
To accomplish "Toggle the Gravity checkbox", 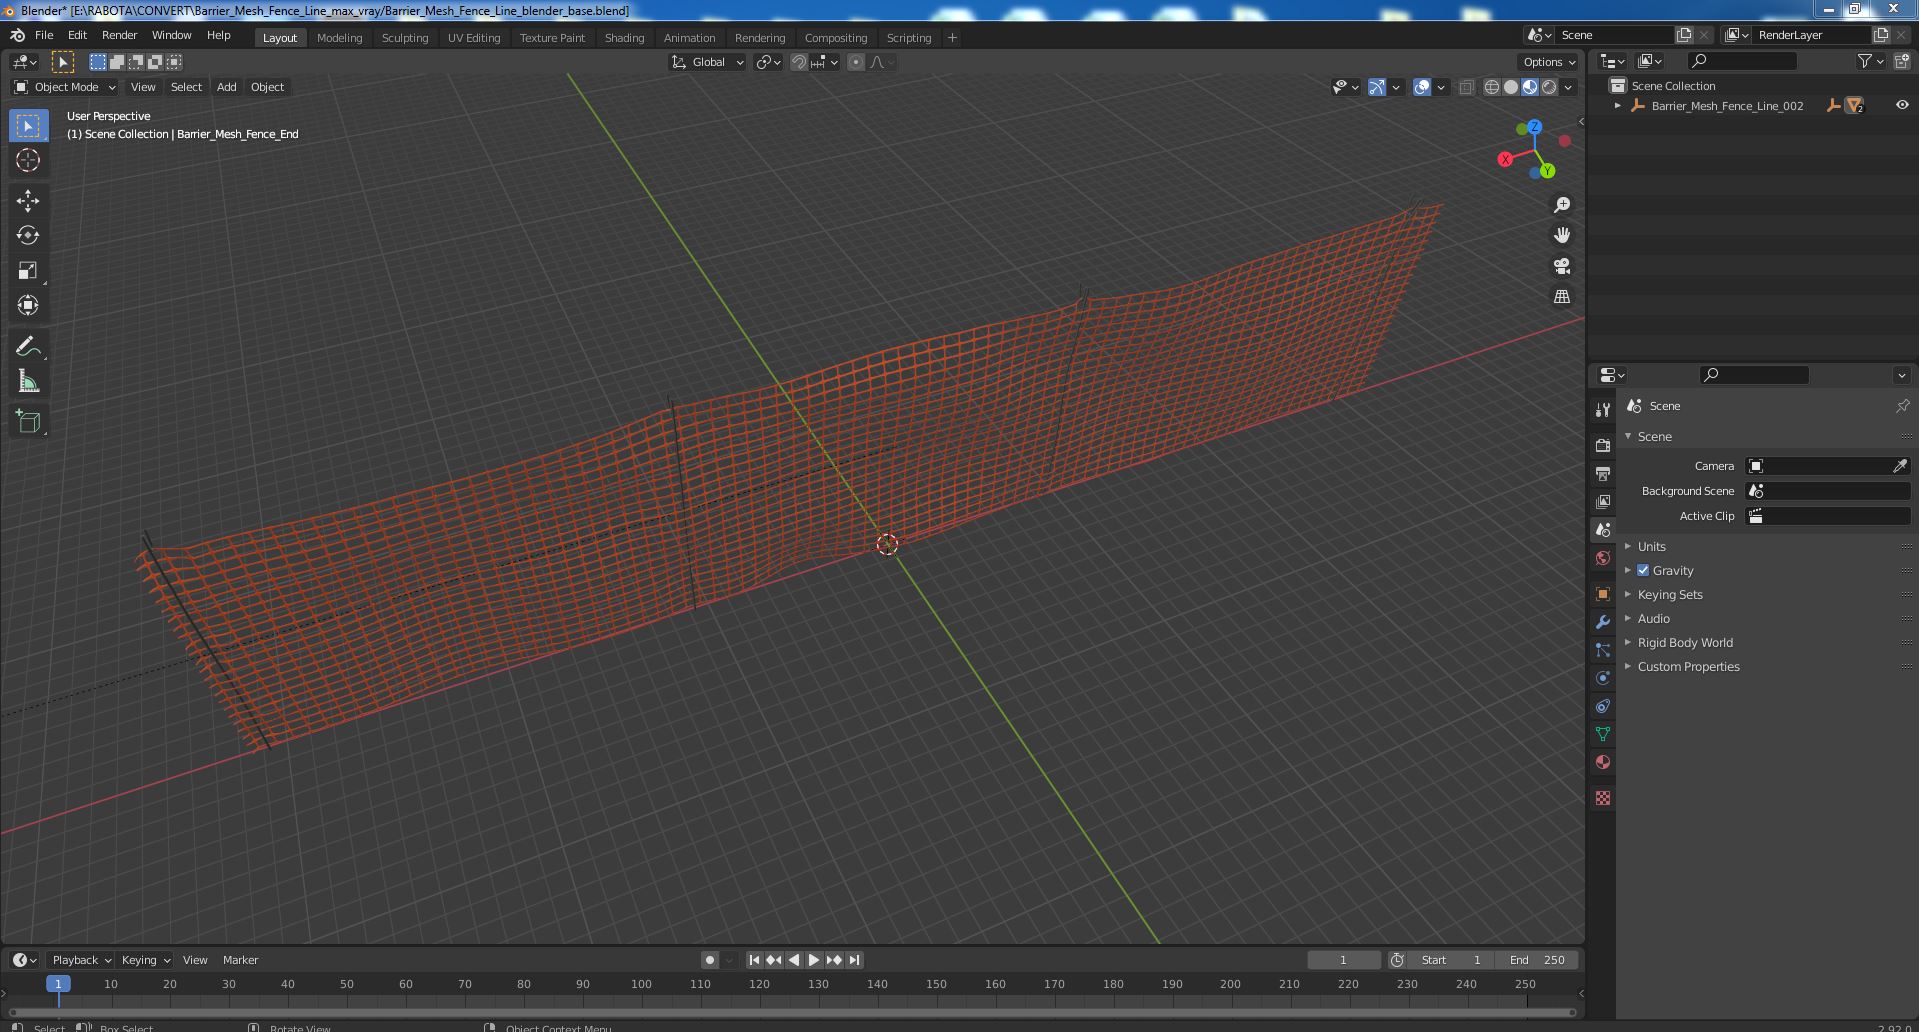I will (1643, 570).
